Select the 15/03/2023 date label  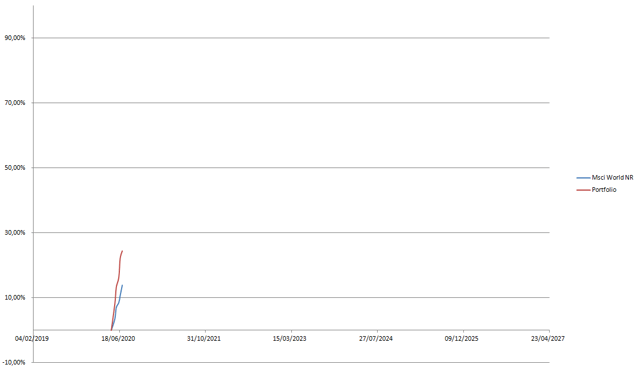[290, 339]
